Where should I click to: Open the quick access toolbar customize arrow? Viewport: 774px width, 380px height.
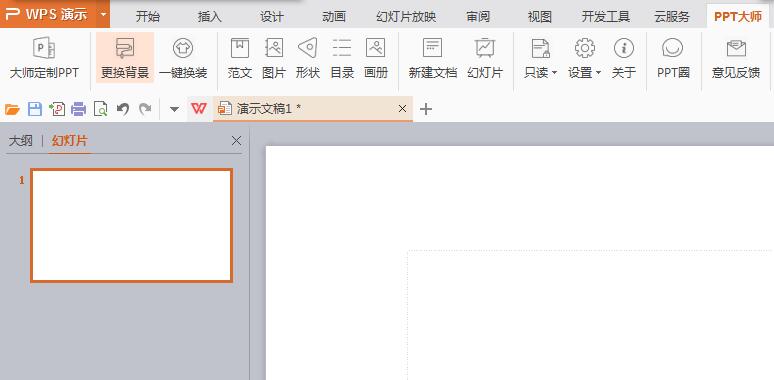[174, 109]
